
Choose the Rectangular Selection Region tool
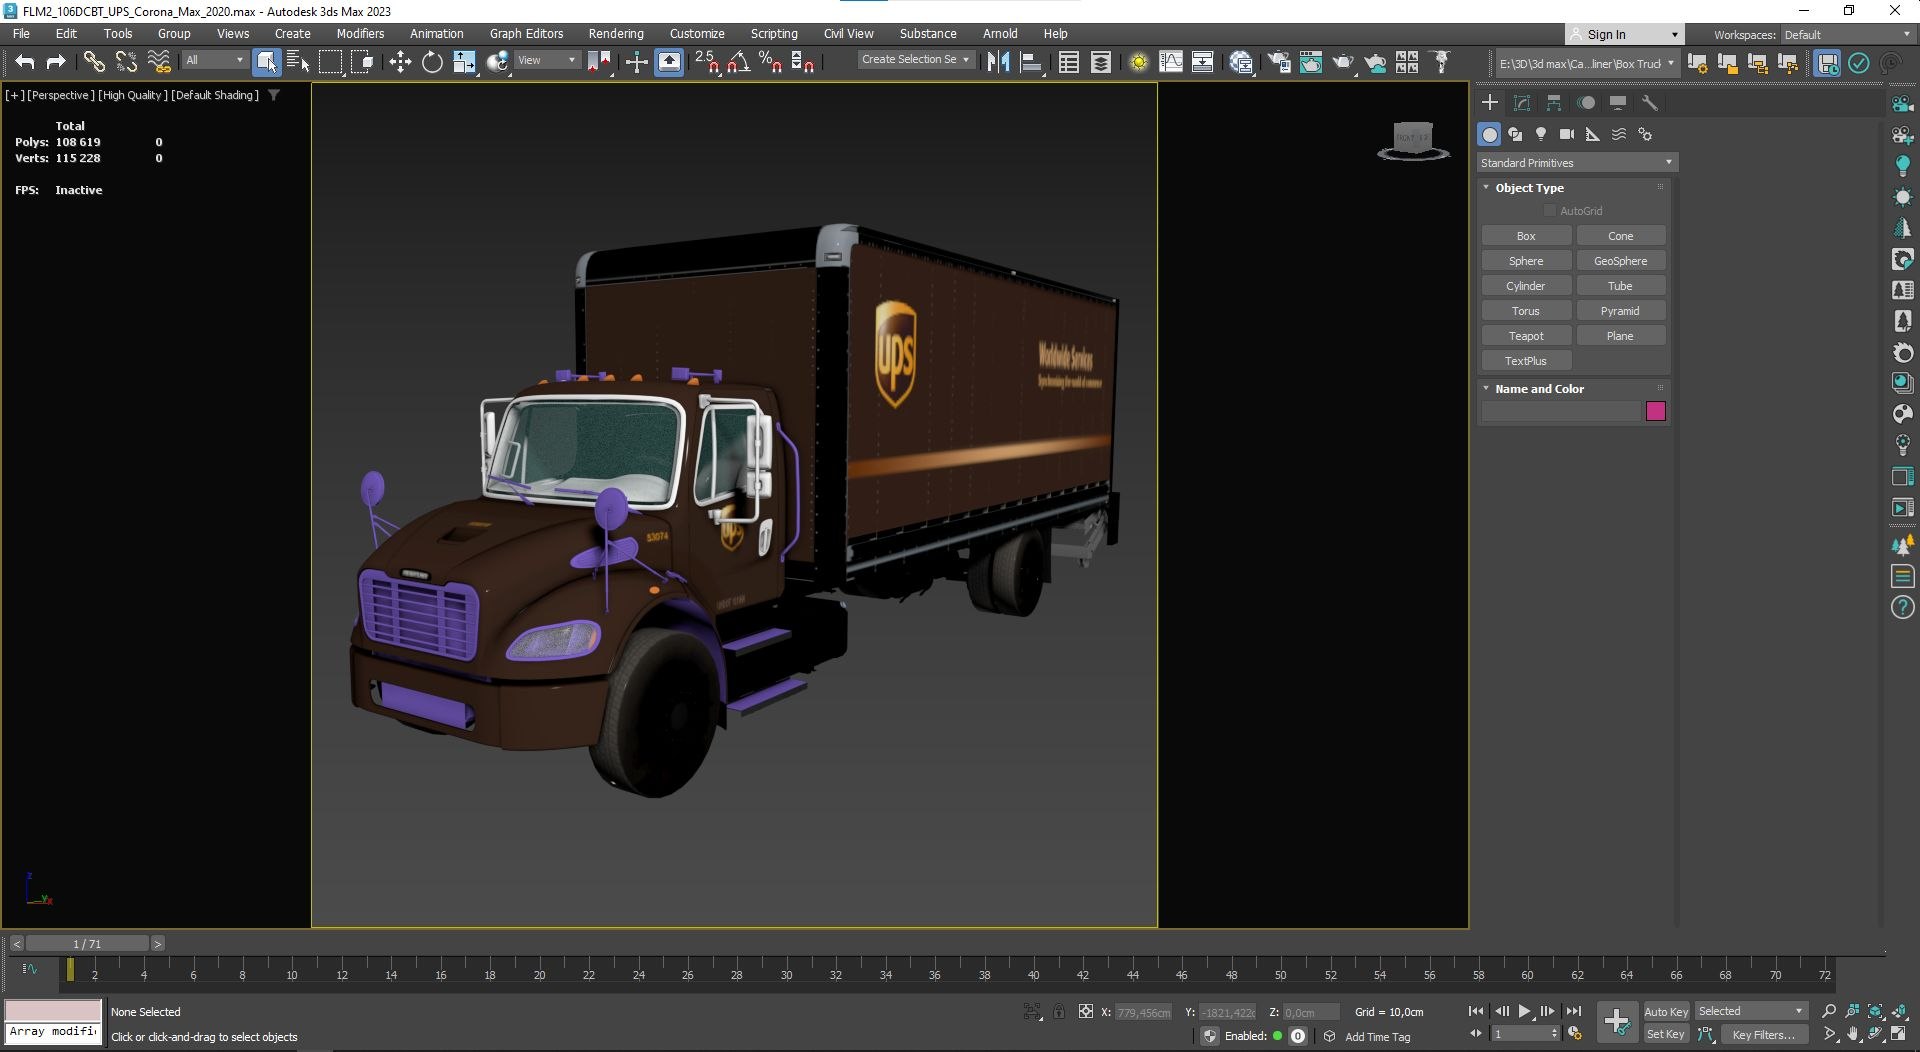pos(330,62)
